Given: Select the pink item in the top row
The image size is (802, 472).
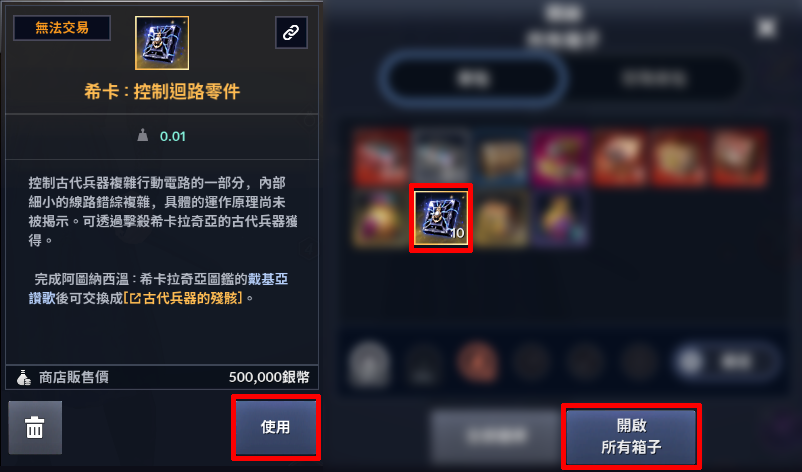Looking at the screenshot, I should point(561,158).
